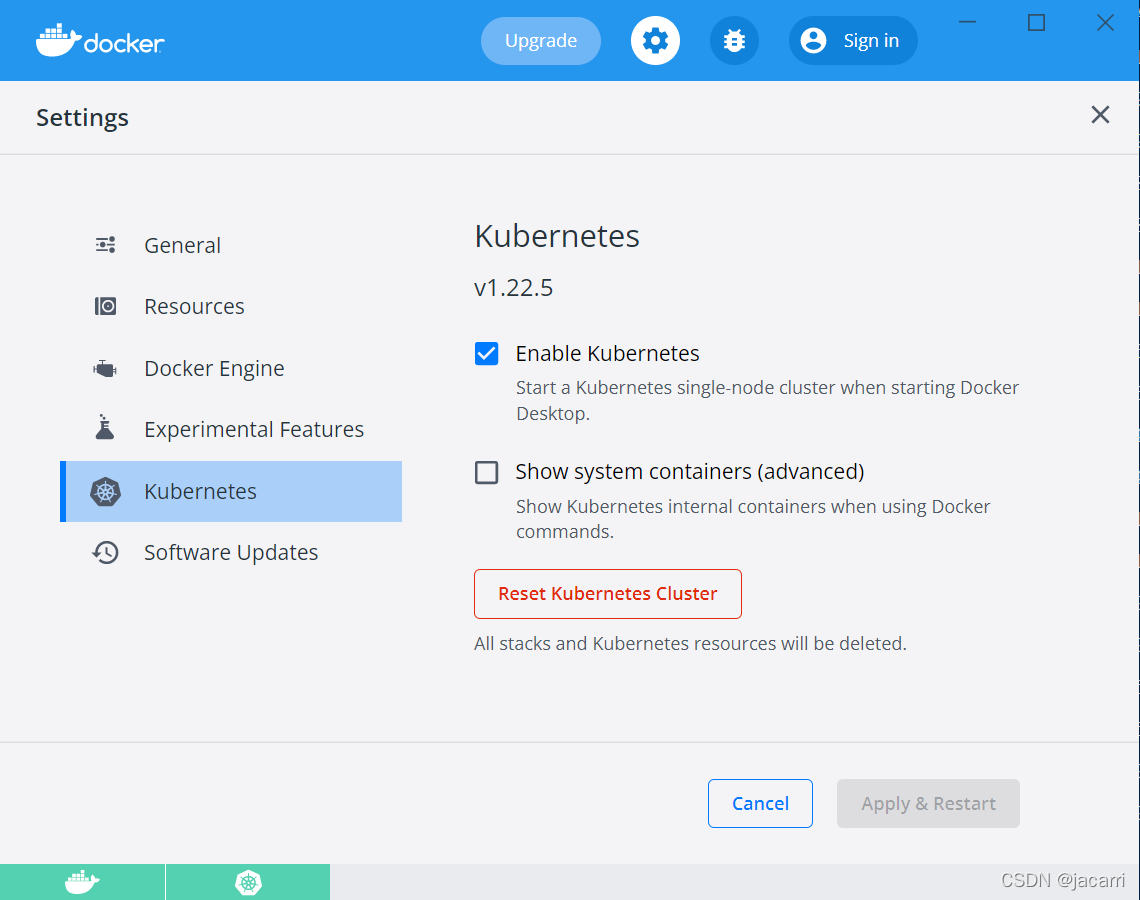Click the user avatar icon next to Sign in
Image resolution: width=1140 pixels, height=900 pixels.
(x=814, y=41)
